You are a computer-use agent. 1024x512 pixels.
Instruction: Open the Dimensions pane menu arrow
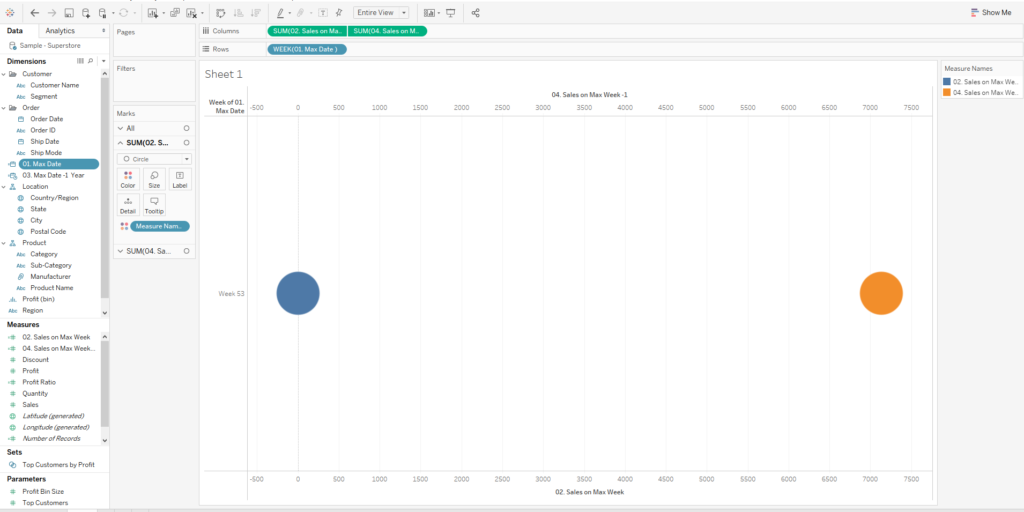(x=103, y=61)
